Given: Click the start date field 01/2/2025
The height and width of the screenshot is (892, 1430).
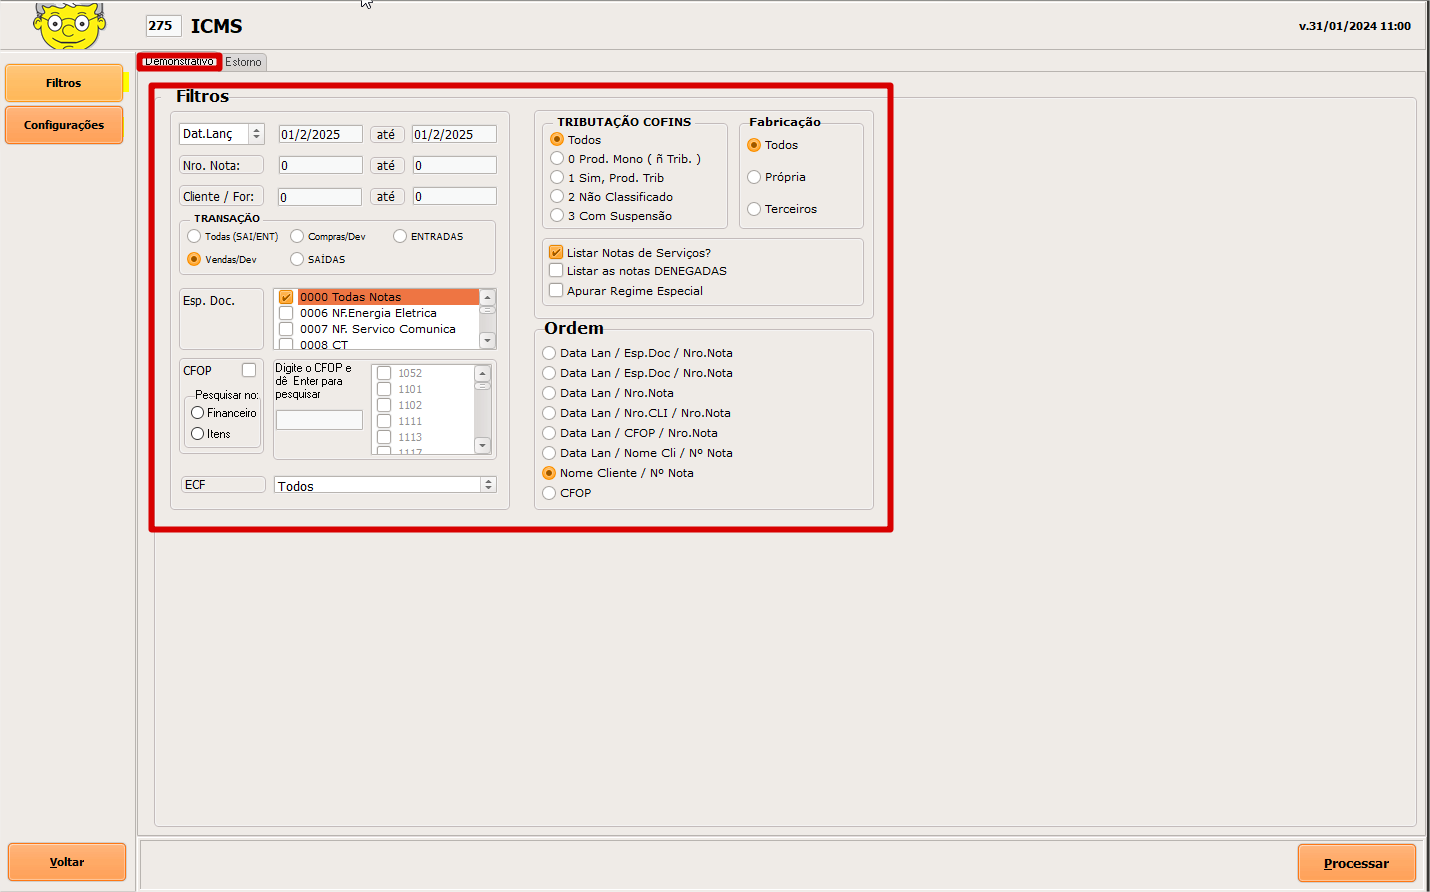Looking at the screenshot, I should (x=320, y=134).
